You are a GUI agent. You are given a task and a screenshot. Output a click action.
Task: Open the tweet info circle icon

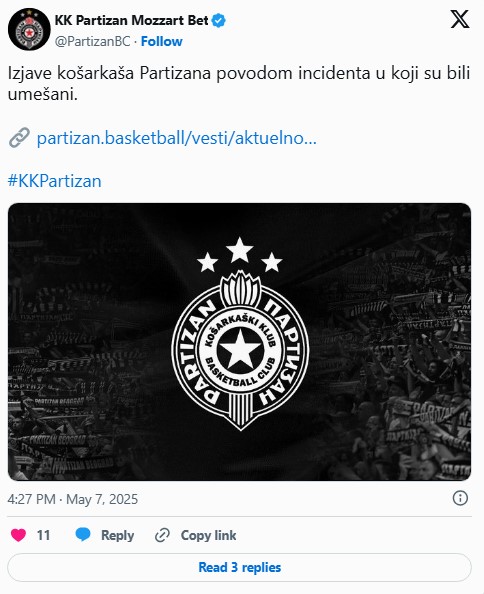[460, 498]
